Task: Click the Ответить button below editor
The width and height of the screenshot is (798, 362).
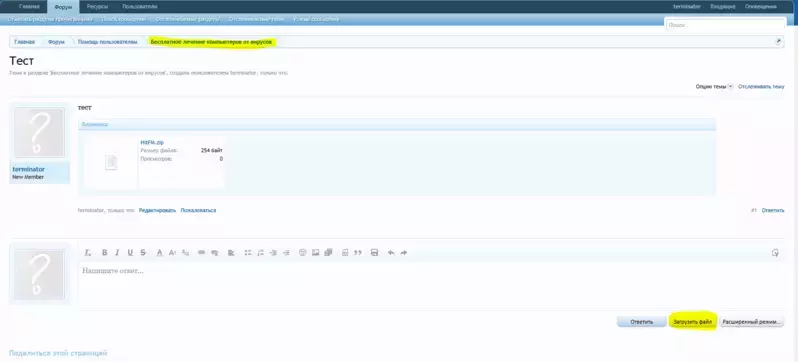Action: pyautogui.click(x=641, y=322)
